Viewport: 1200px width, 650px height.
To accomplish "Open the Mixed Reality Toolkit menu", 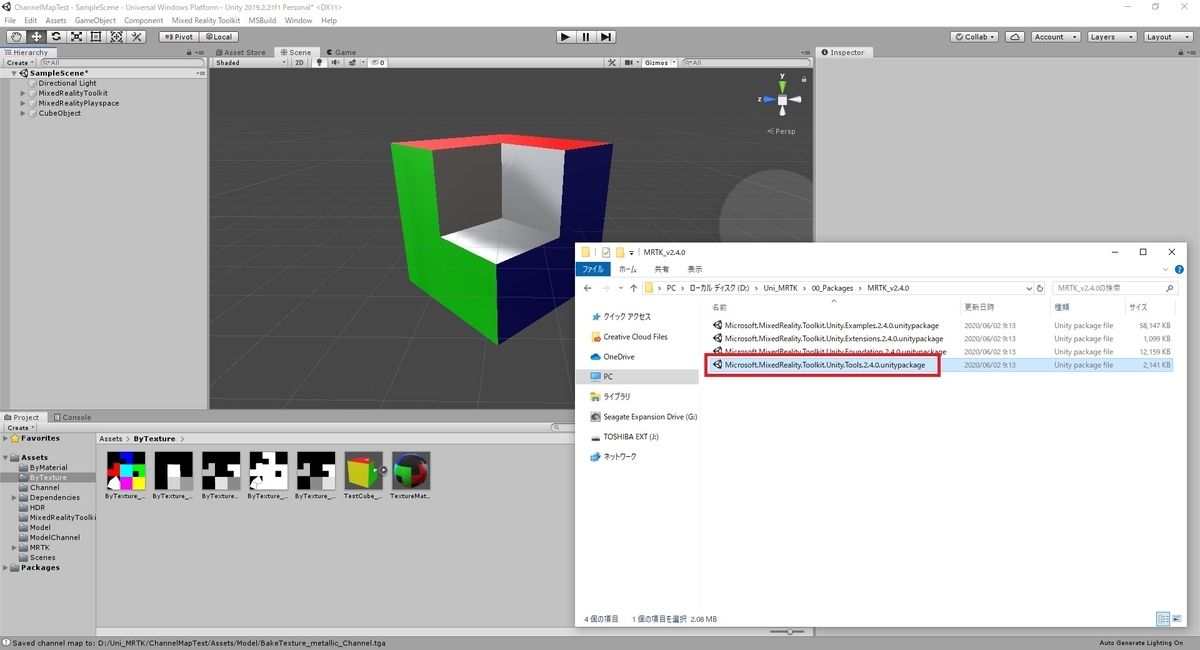I will [x=205, y=20].
